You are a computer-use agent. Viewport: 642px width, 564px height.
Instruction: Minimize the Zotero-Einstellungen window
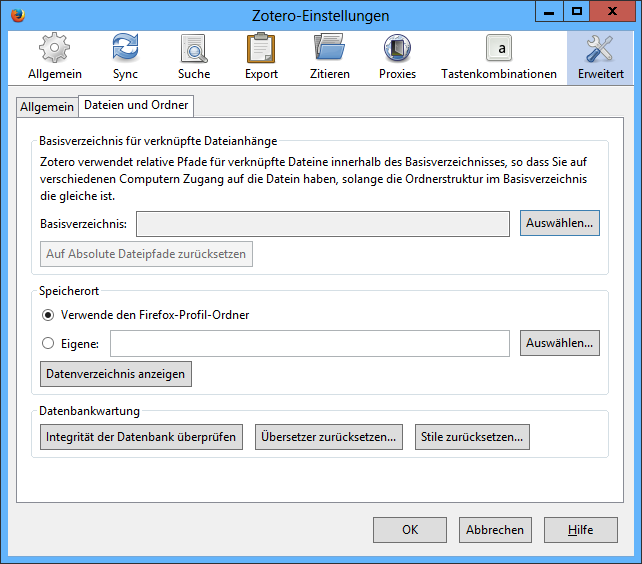[x=549, y=11]
